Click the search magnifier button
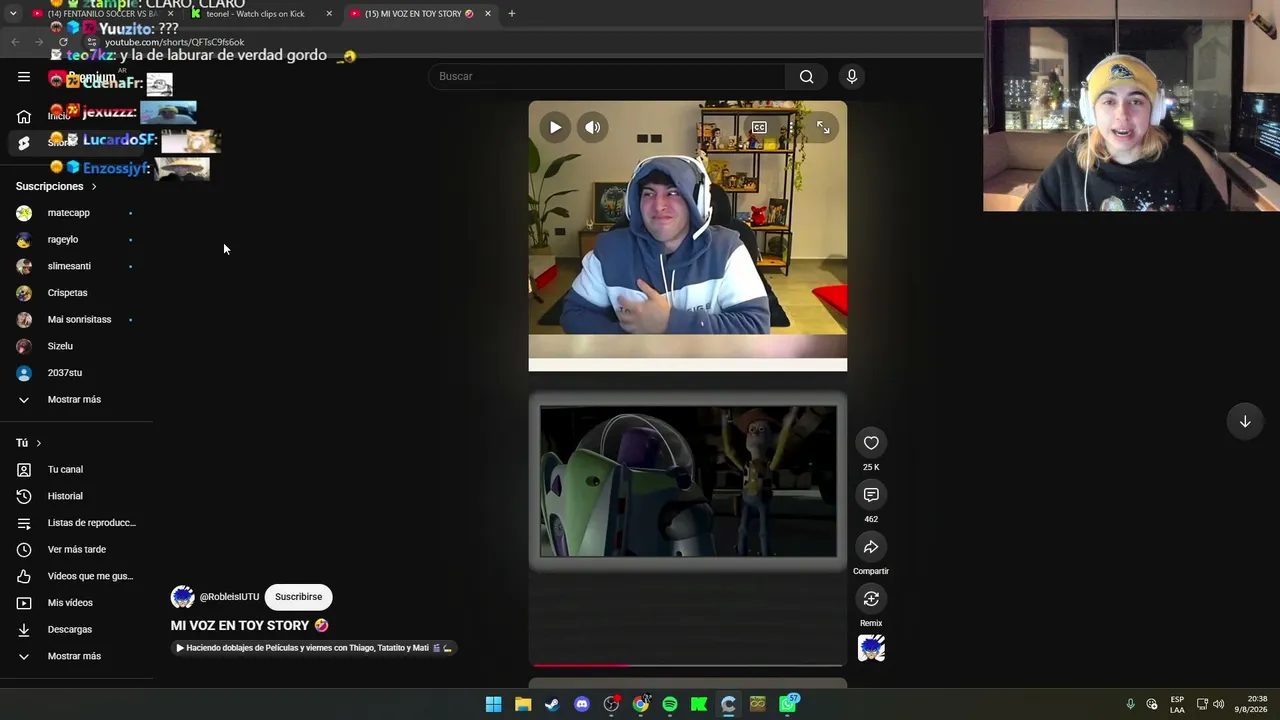The height and width of the screenshot is (720, 1280). (806, 77)
